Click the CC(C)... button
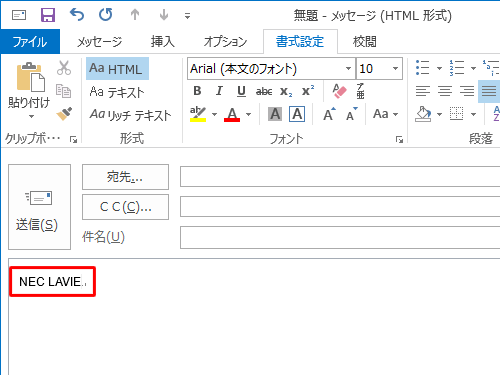500x375 pixels. tap(125, 207)
